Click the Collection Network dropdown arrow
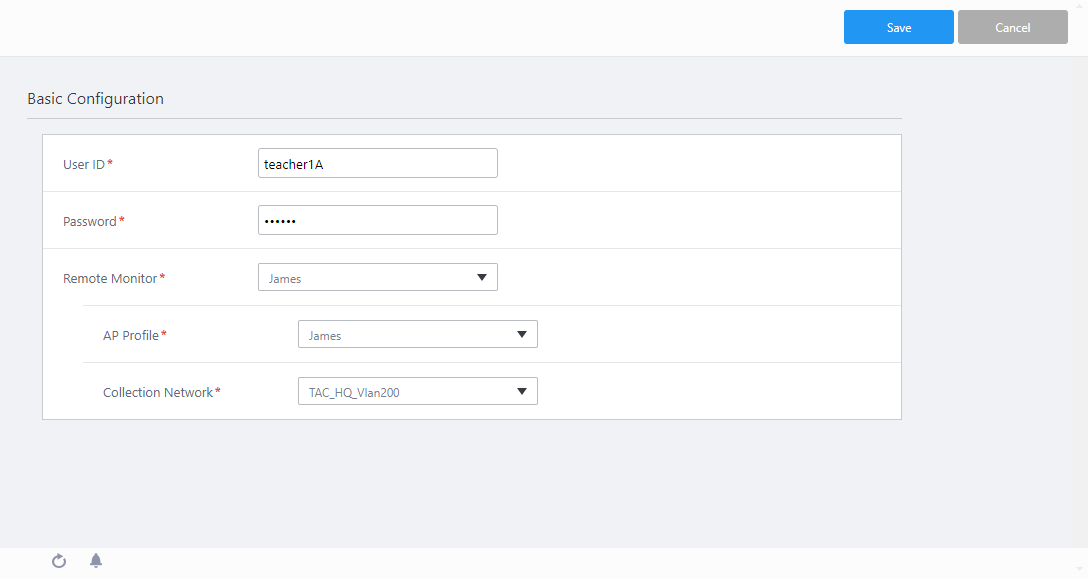 click(521, 391)
